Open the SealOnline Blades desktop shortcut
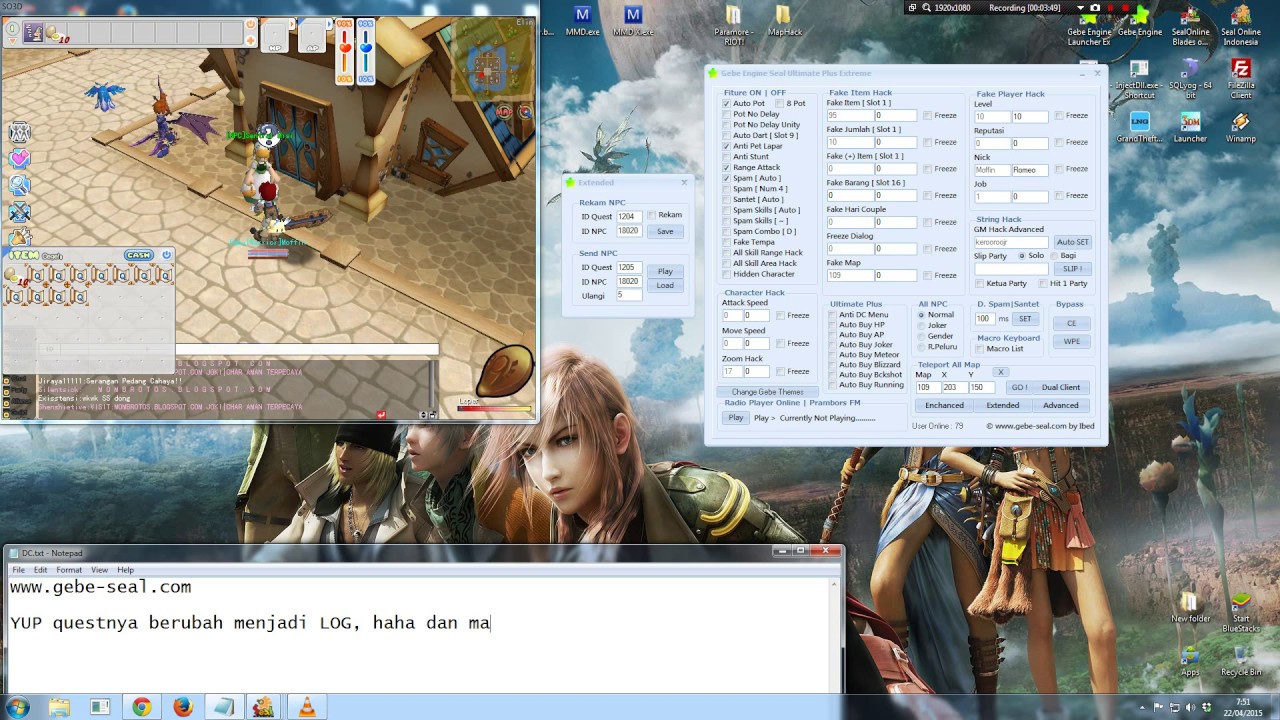This screenshot has width=1280, height=720. pos(1190,25)
